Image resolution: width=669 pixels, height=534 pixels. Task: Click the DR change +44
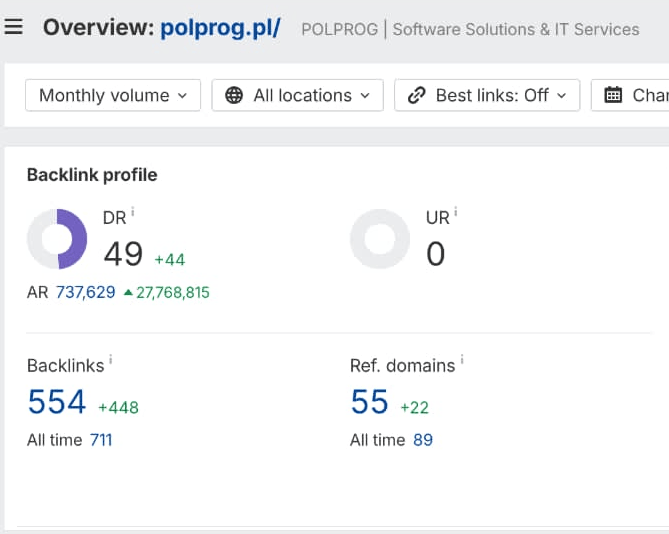click(170, 260)
